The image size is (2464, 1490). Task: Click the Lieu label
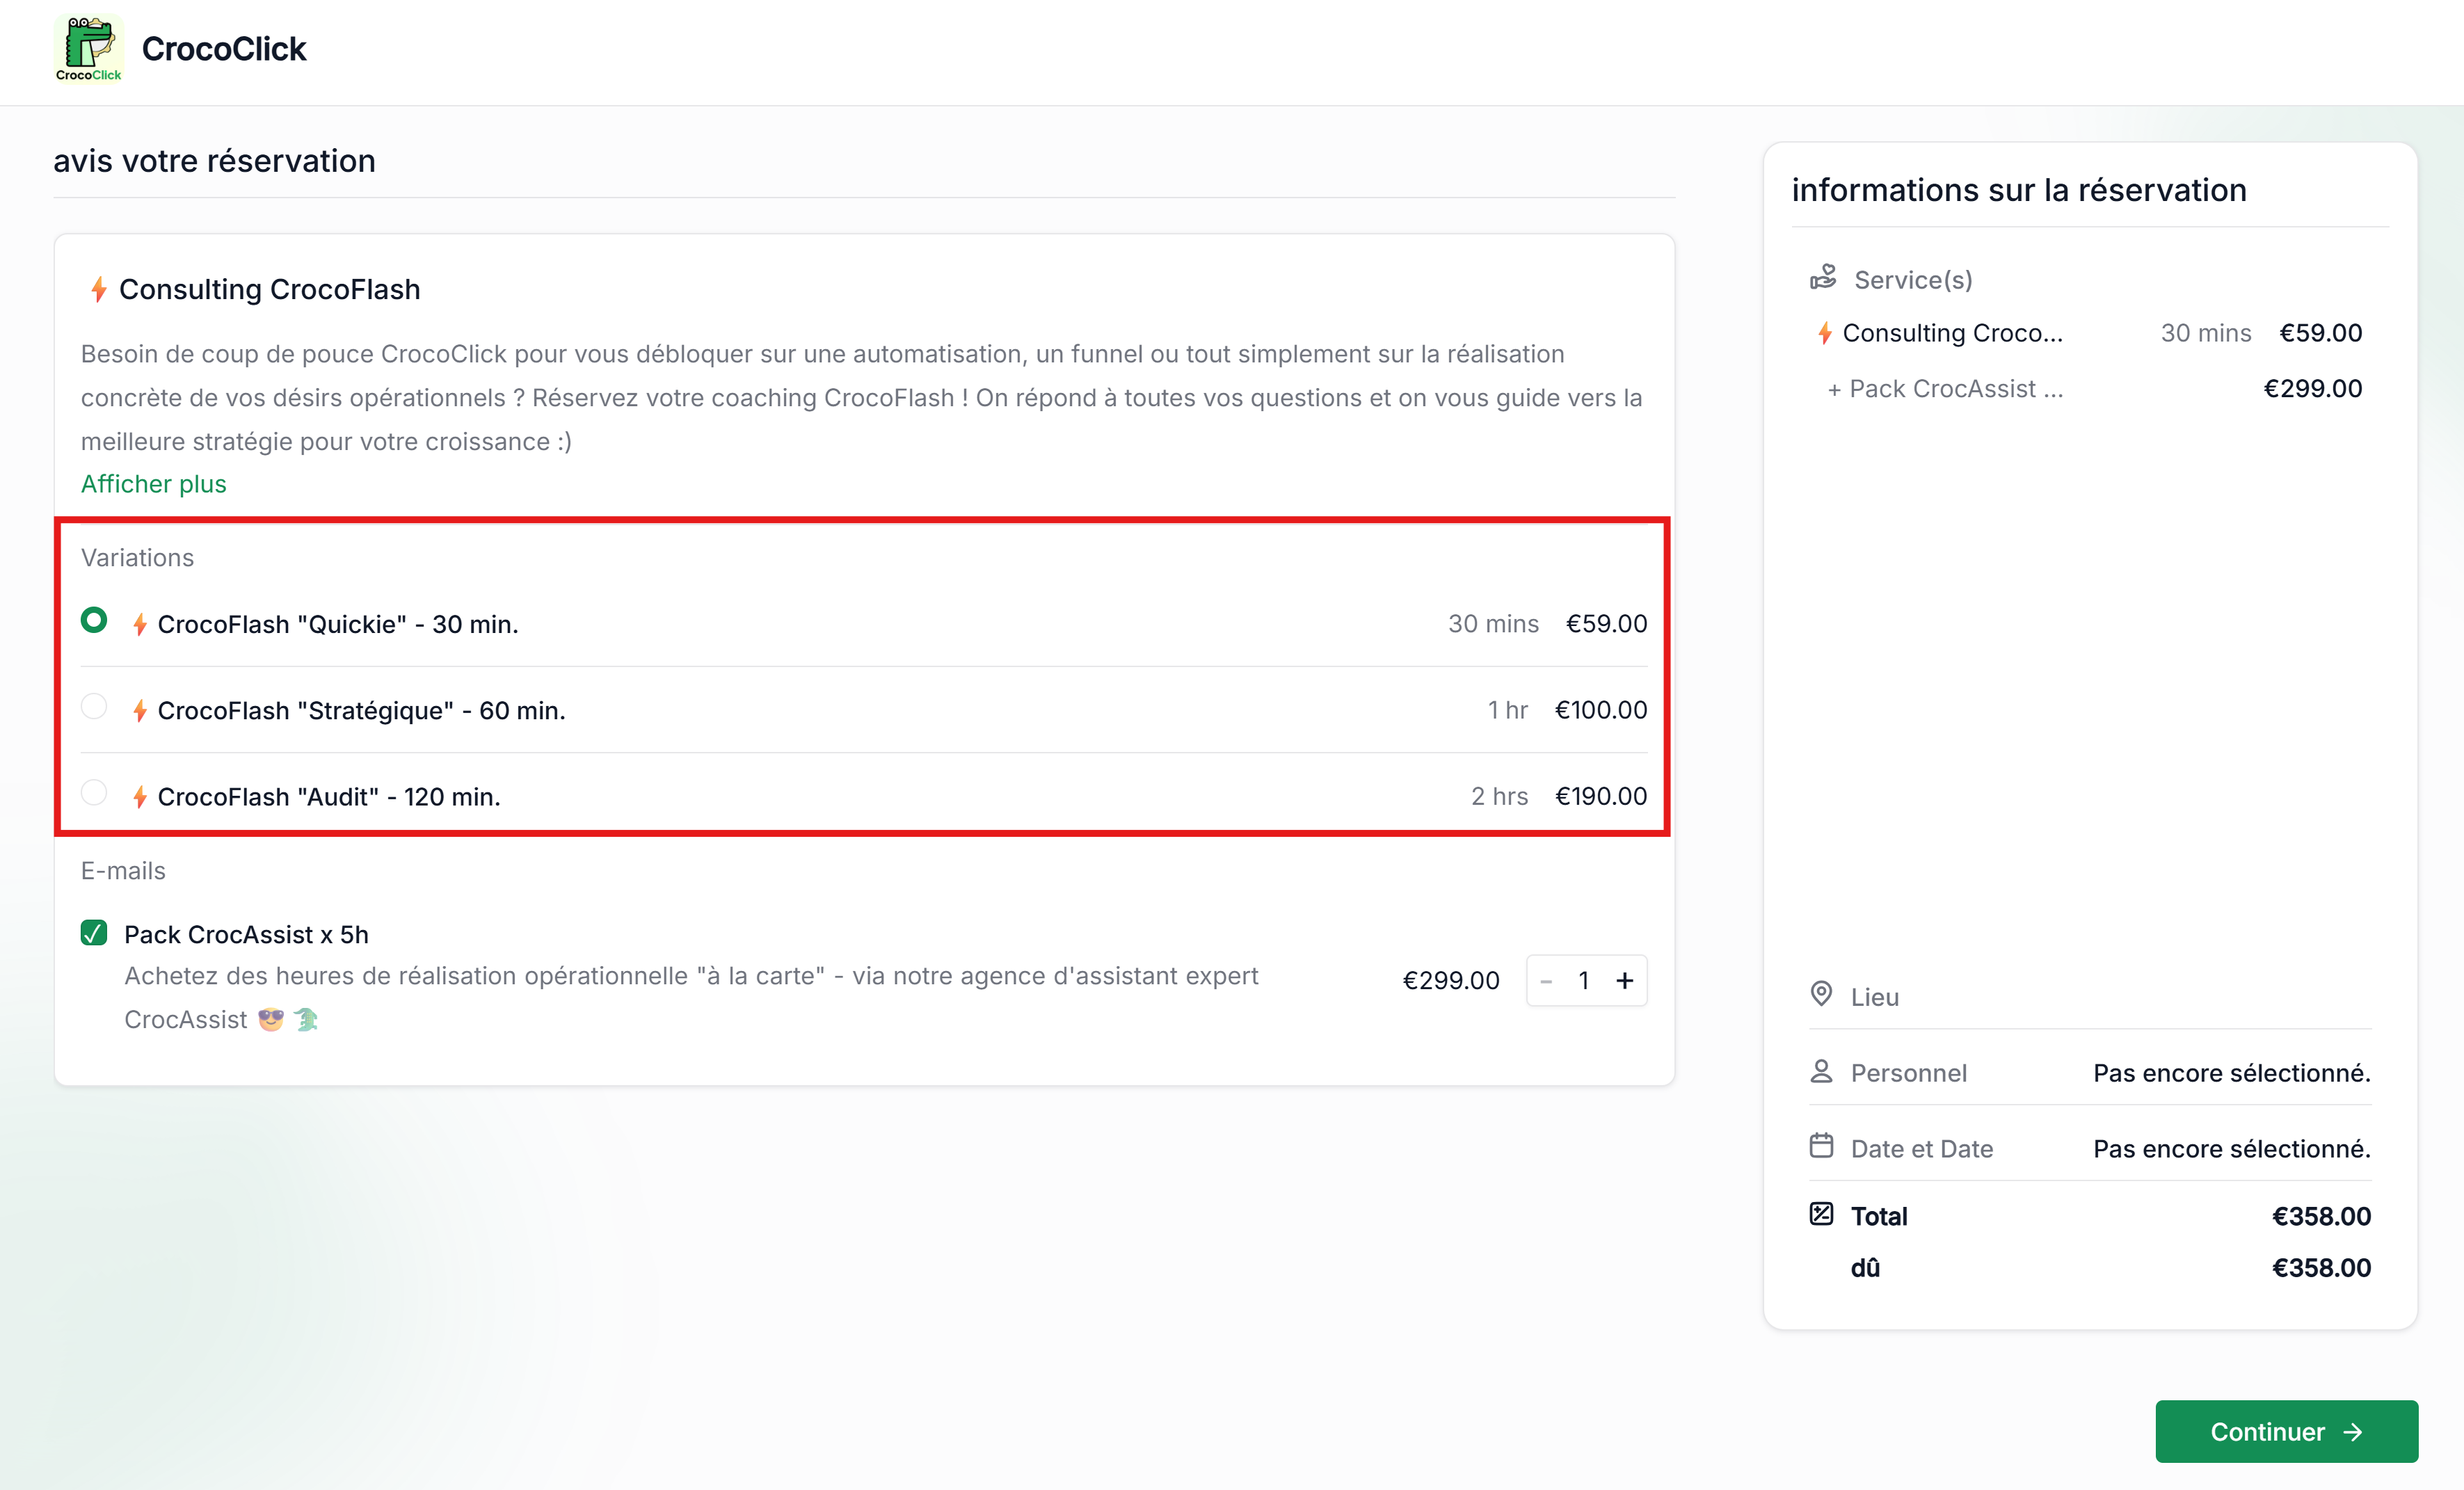click(x=1874, y=997)
